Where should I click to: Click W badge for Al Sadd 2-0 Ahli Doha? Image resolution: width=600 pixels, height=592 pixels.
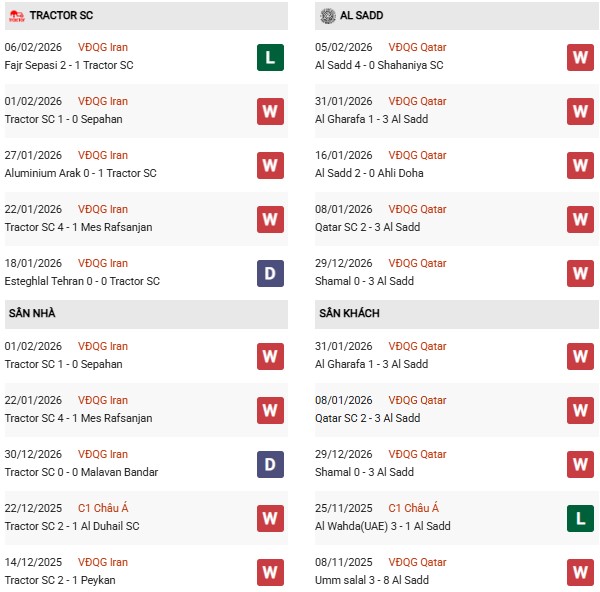(x=580, y=165)
